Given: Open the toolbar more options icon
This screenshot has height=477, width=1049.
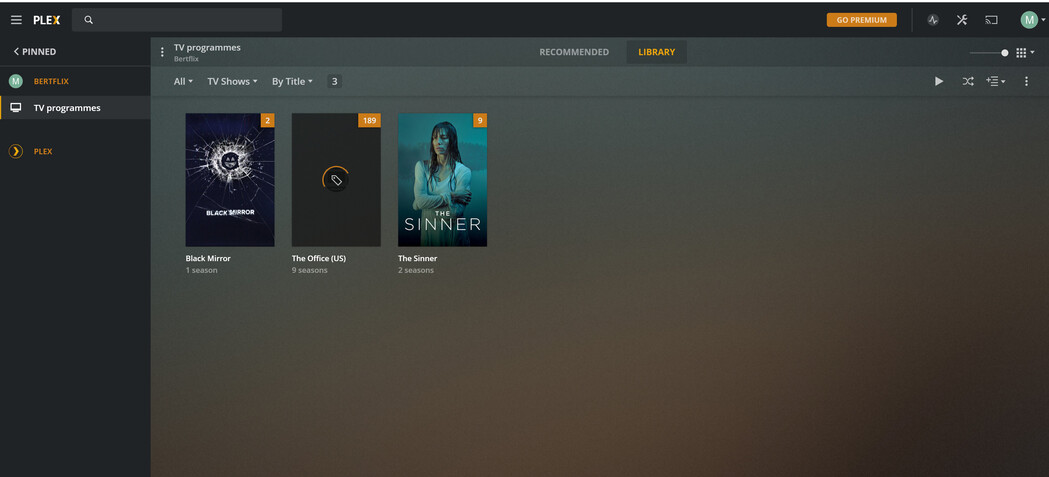Looking at the screenshot, I should click(1026, 82).
